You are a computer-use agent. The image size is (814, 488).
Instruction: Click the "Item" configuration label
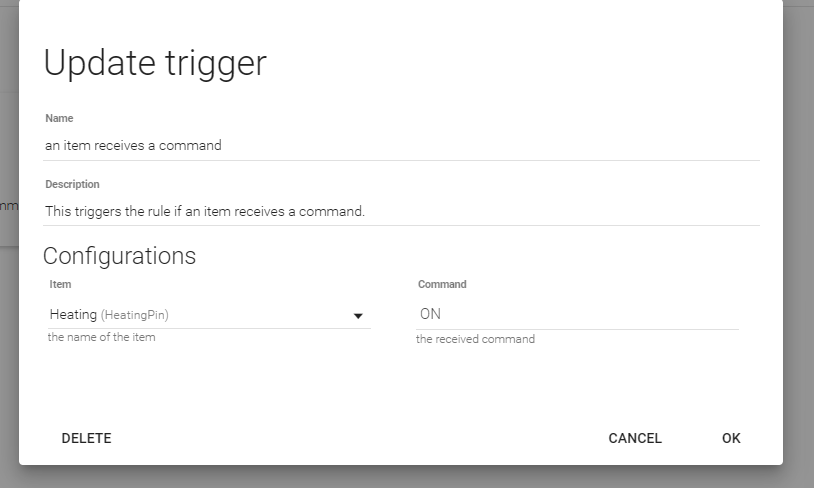pos(60,284)
